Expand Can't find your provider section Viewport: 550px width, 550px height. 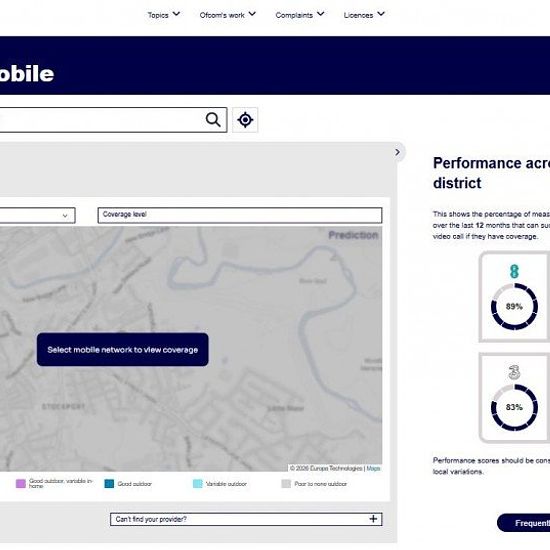tap(246, 519)
